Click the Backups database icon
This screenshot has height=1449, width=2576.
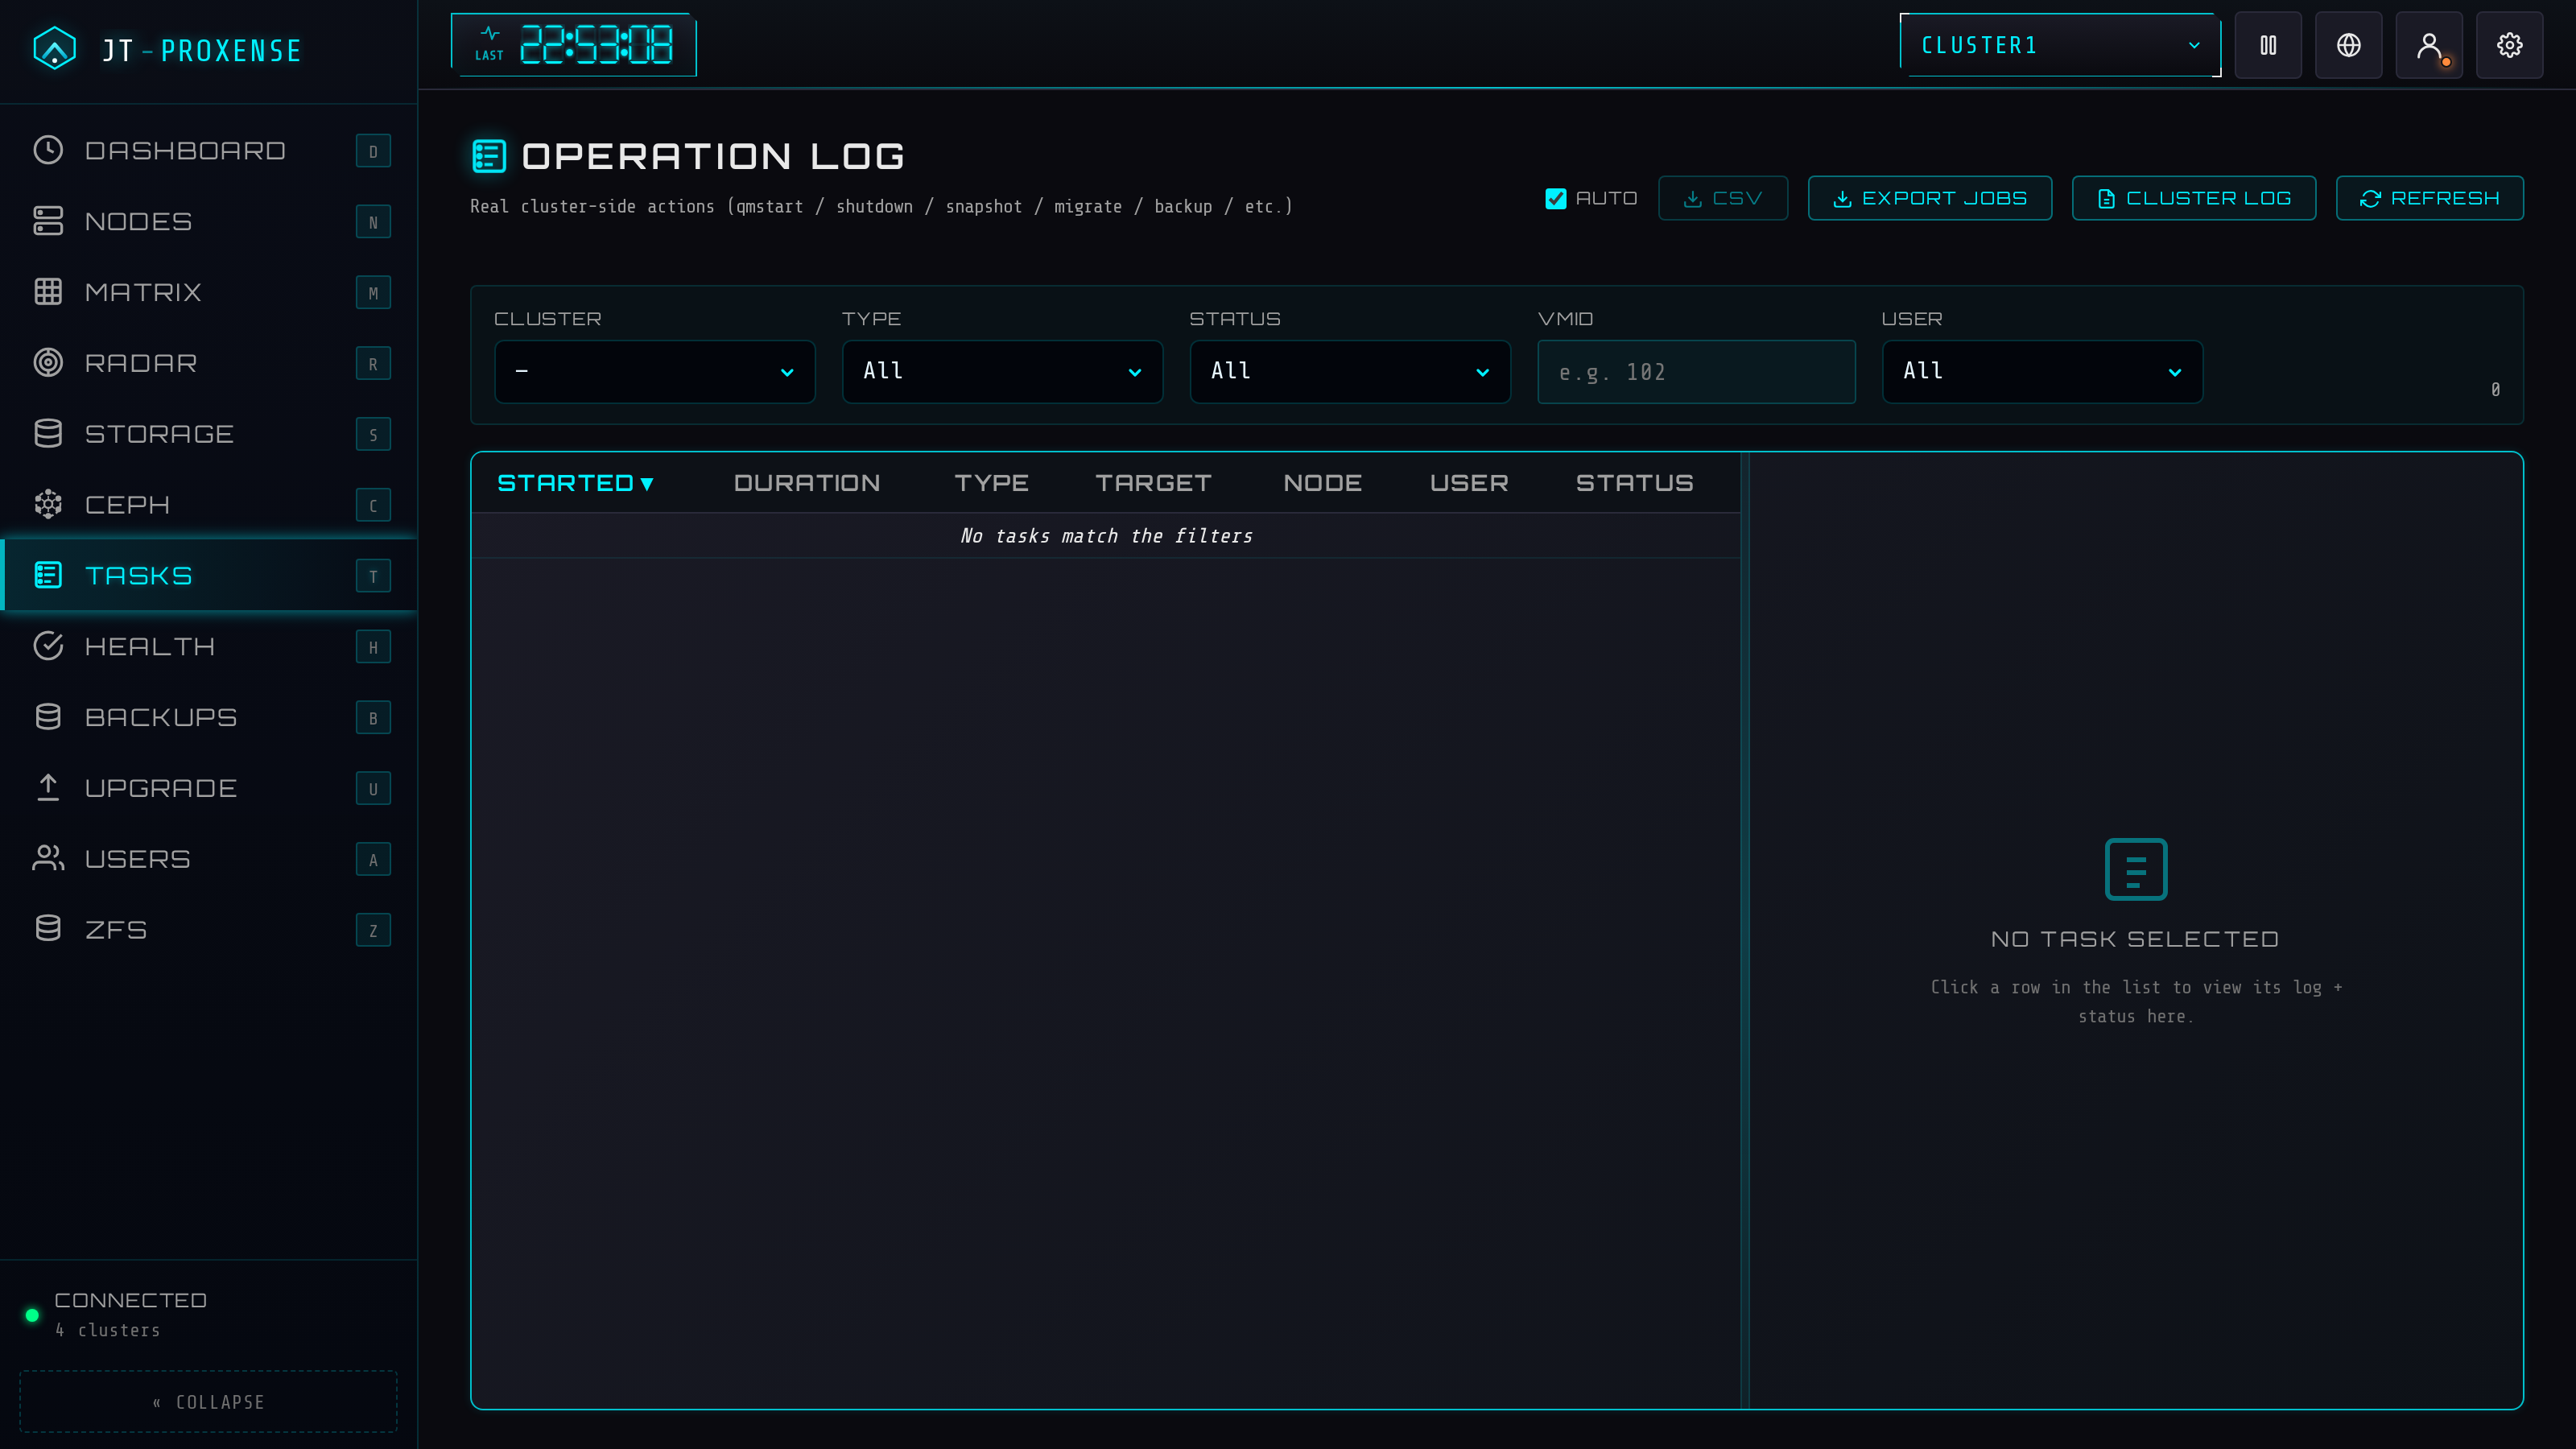pos(48,717)
